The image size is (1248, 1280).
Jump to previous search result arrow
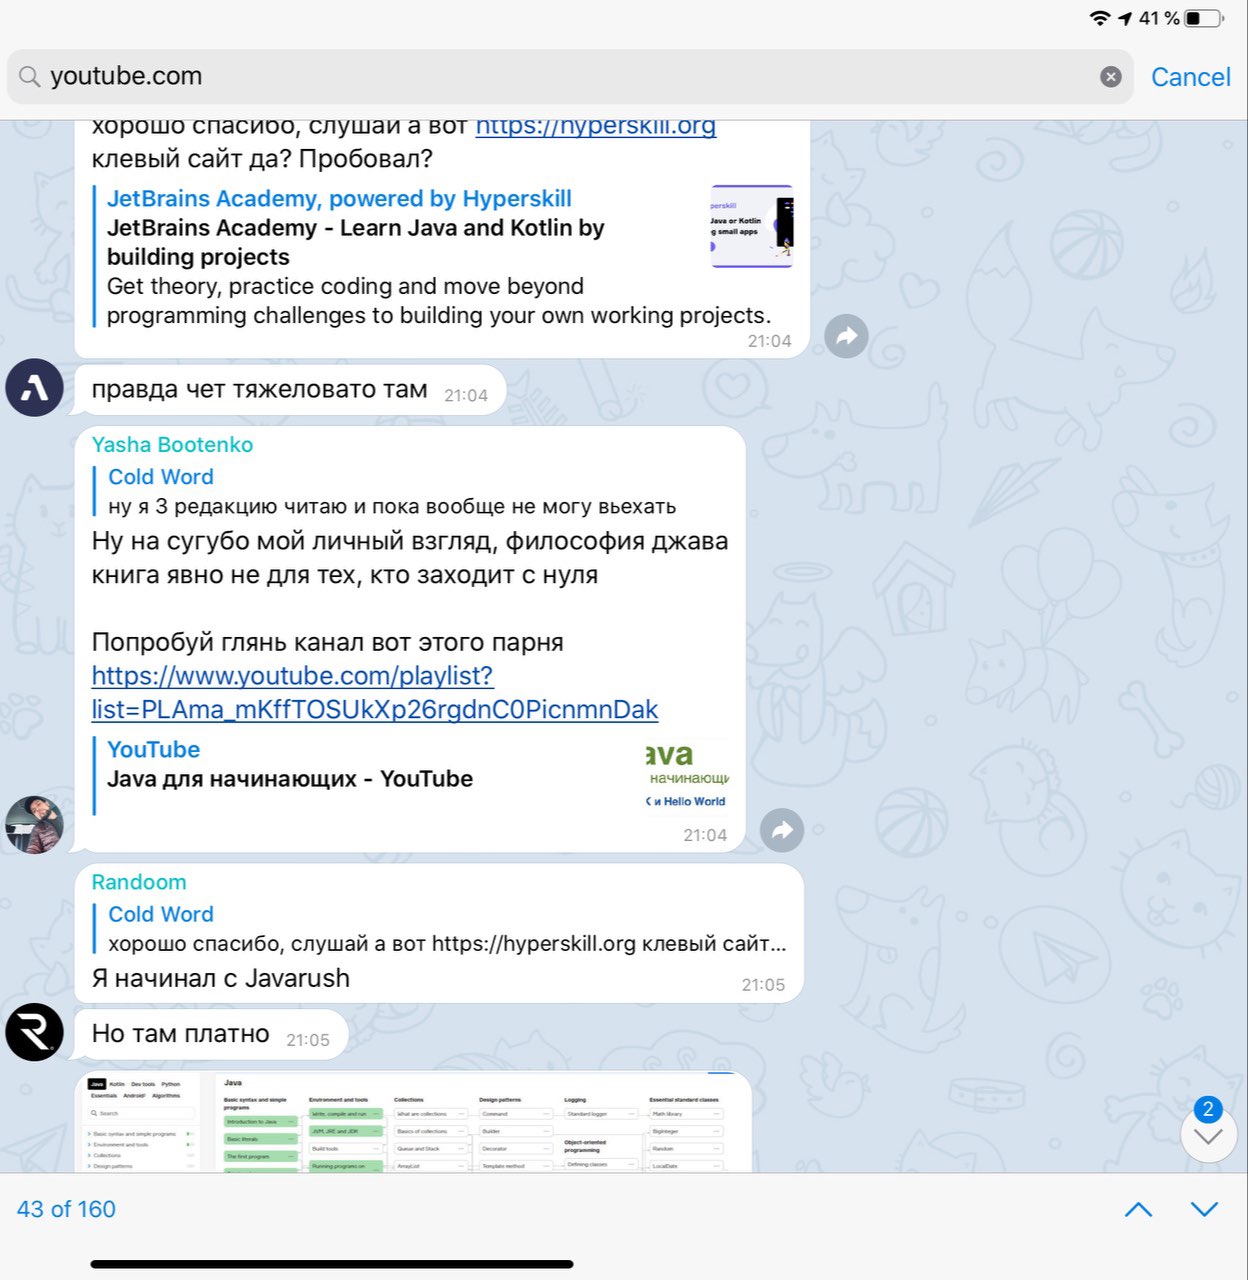1138,1210
